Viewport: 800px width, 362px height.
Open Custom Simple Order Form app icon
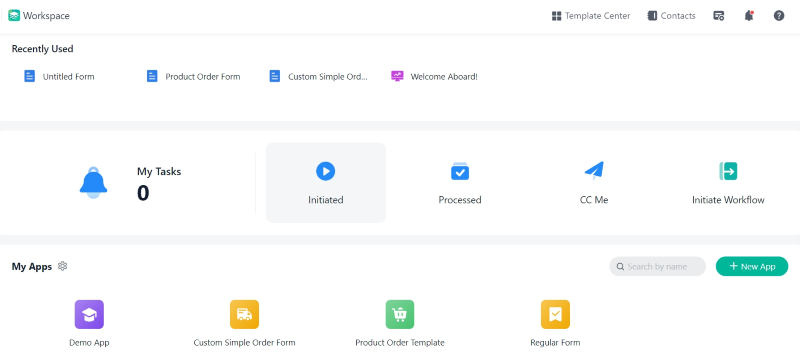[244, 314]
